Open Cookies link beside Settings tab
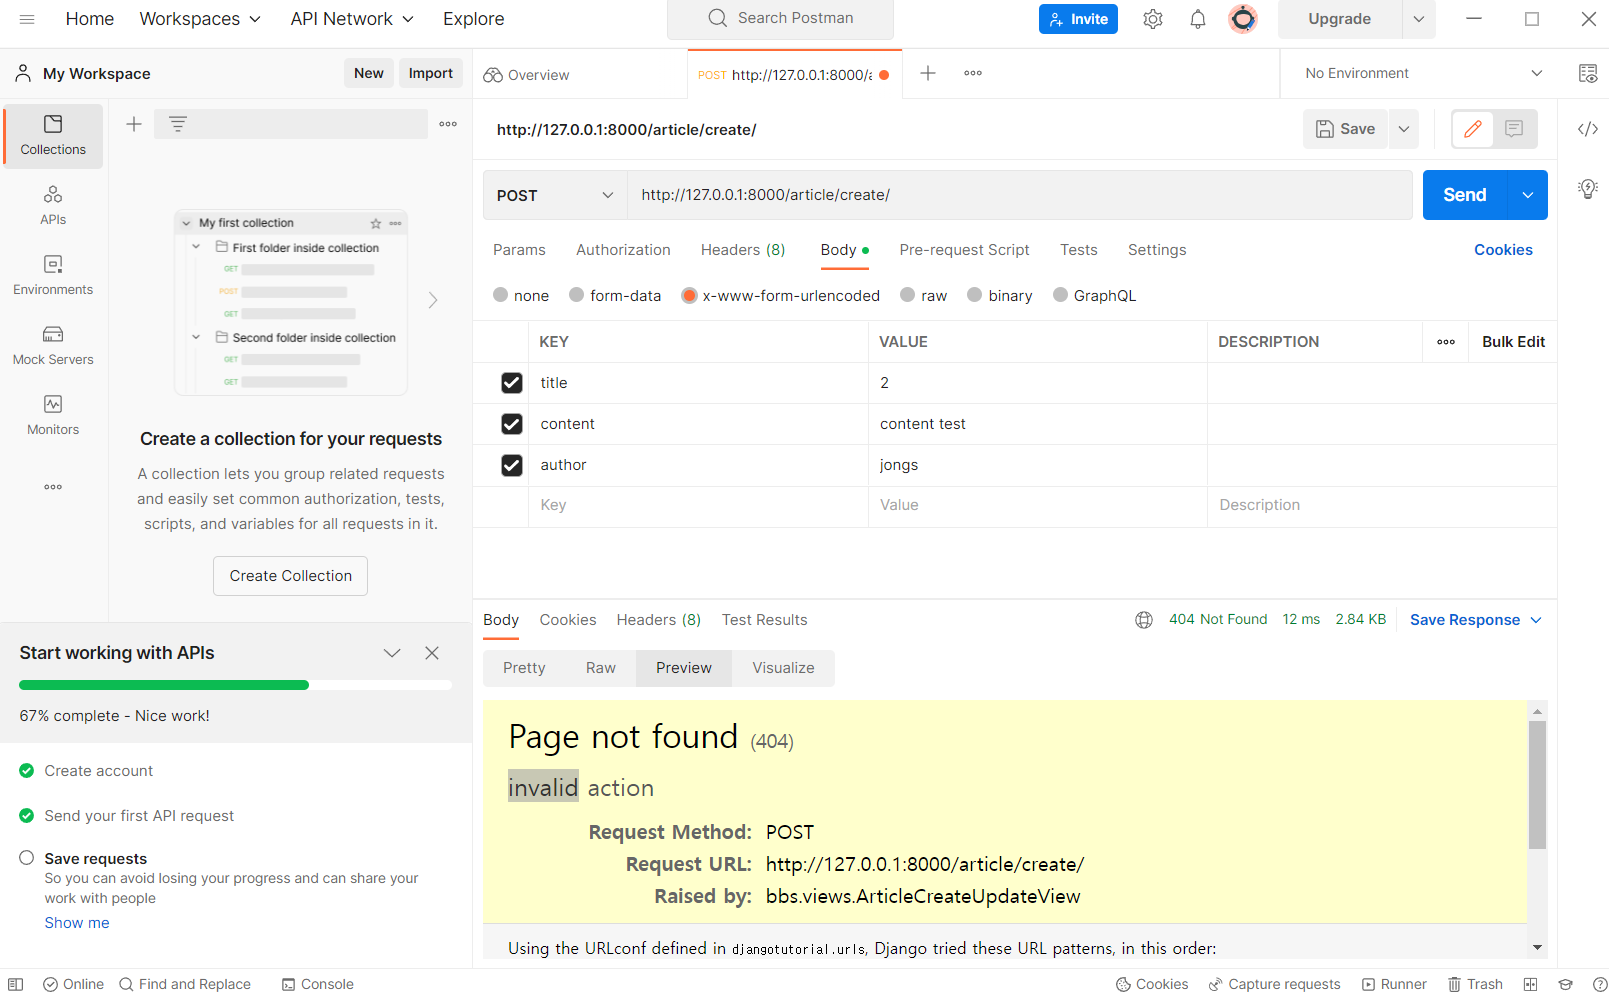Viewport: 1609px width, 996px height. click(x=1503, y=250)
